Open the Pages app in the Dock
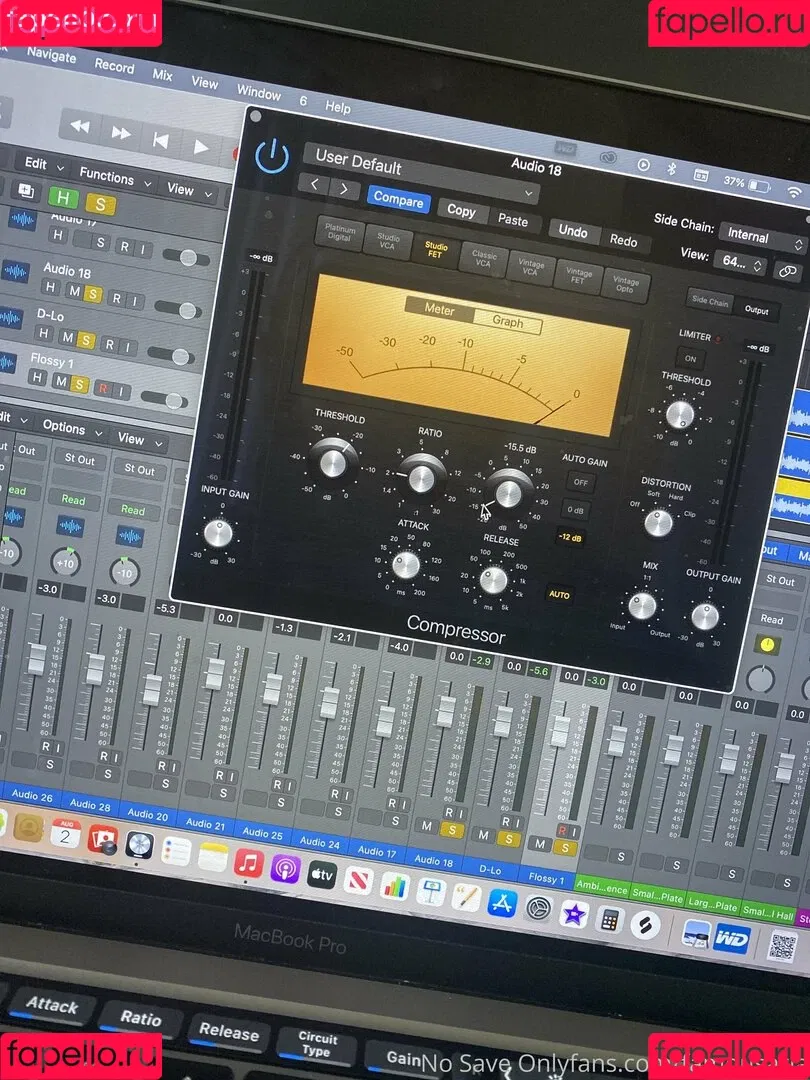 click(467, 898)
